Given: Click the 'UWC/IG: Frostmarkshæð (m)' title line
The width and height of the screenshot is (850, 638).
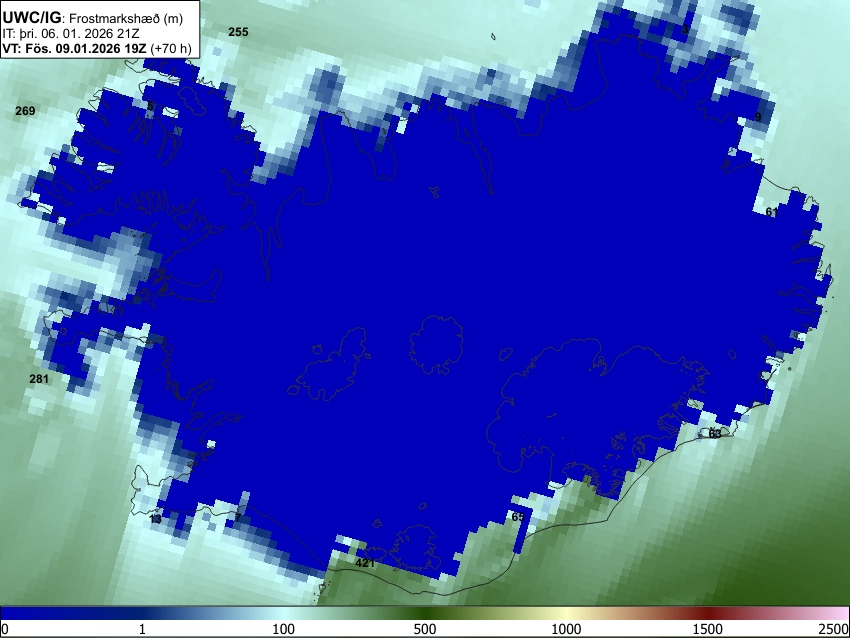Looking at the screenshot, I should tap(93, 18).
